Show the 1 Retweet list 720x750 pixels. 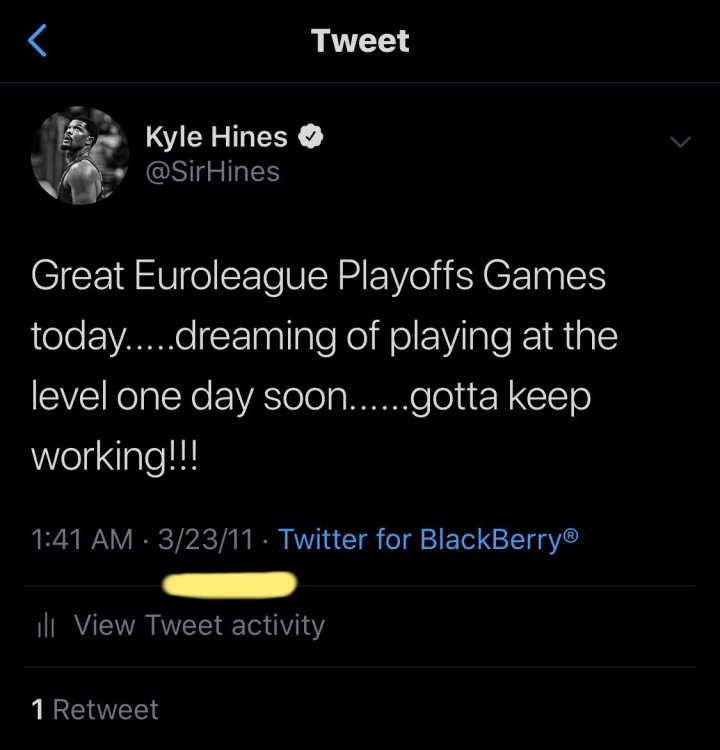pos(95,710)
